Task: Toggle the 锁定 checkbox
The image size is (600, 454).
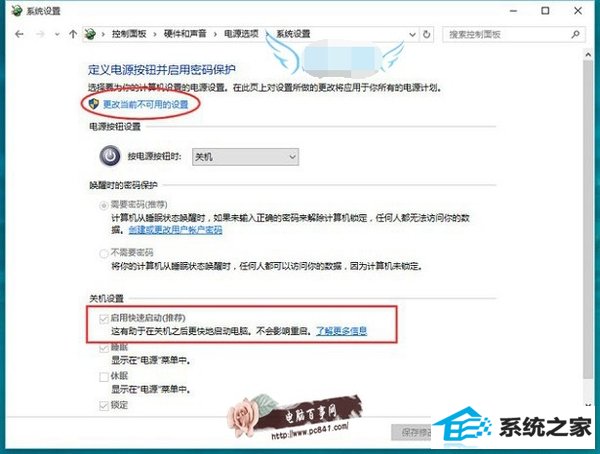Action: [104, 406]
